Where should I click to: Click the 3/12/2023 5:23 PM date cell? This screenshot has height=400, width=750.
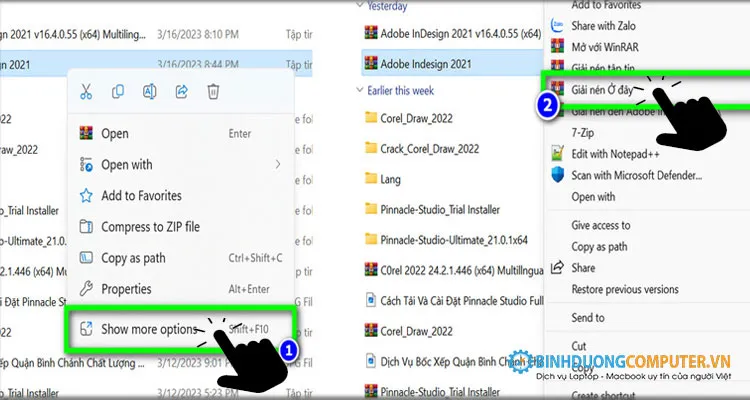pos(198,393)
